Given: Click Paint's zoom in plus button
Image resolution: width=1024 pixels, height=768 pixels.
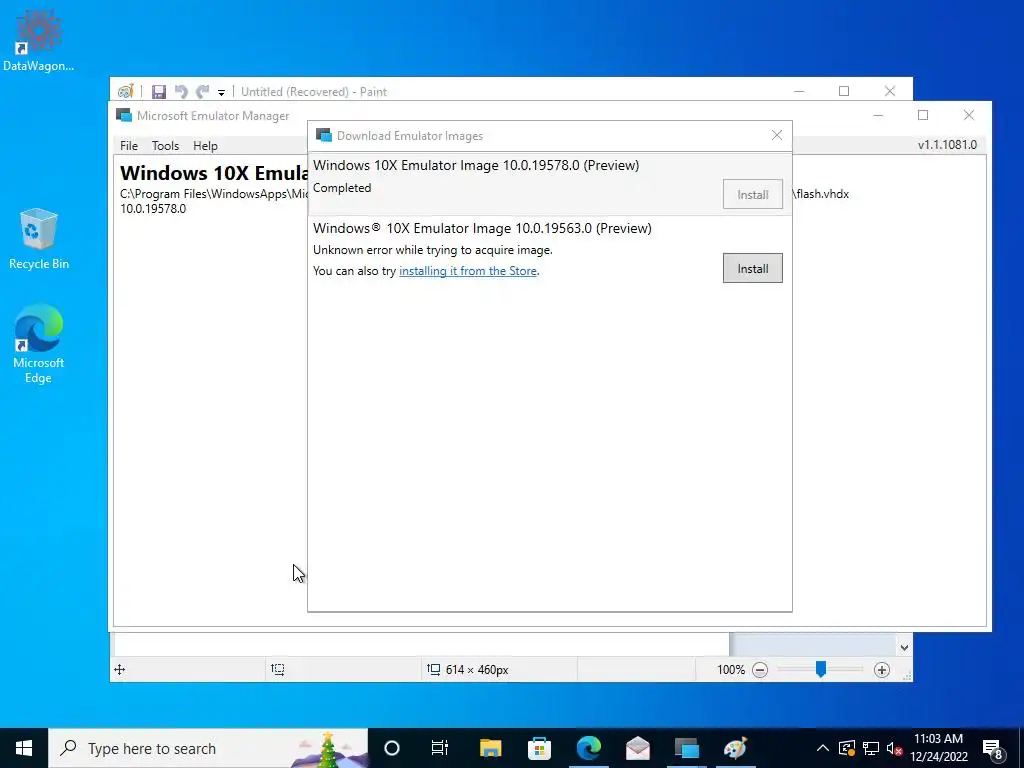Looking at the screenshot, I should (882, 669).
